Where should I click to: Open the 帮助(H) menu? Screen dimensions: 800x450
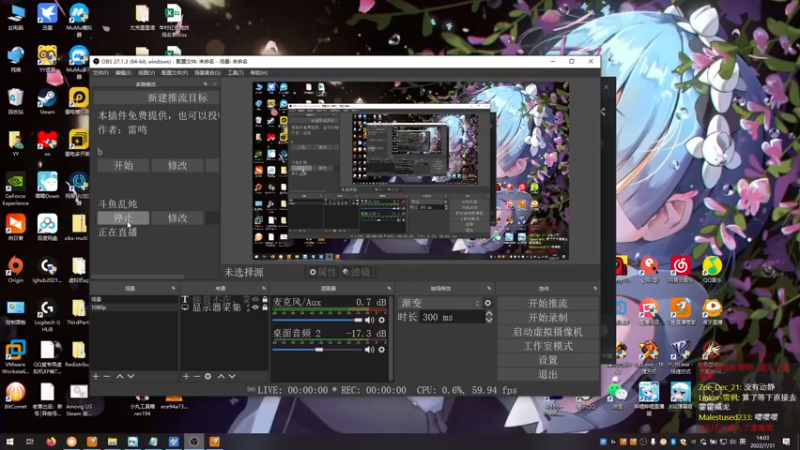(259, 73)
